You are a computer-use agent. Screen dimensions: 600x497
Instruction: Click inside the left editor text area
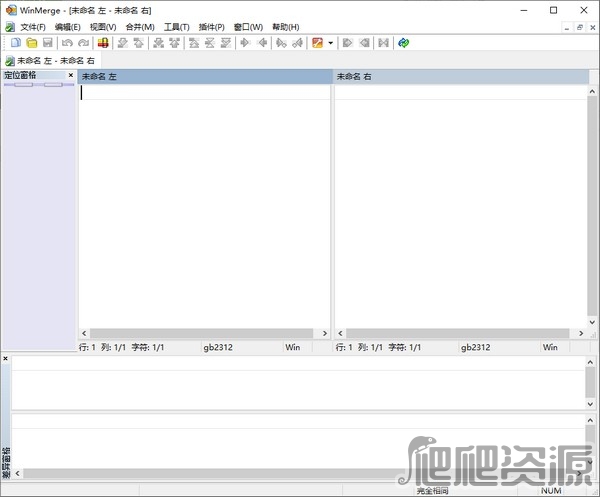click(204, 207)
